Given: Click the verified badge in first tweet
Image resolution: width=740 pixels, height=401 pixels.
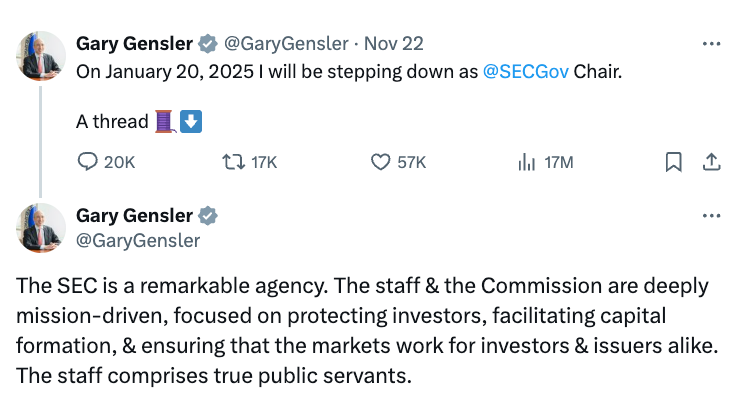Looking at the screenshot, I should click(208, 44).
